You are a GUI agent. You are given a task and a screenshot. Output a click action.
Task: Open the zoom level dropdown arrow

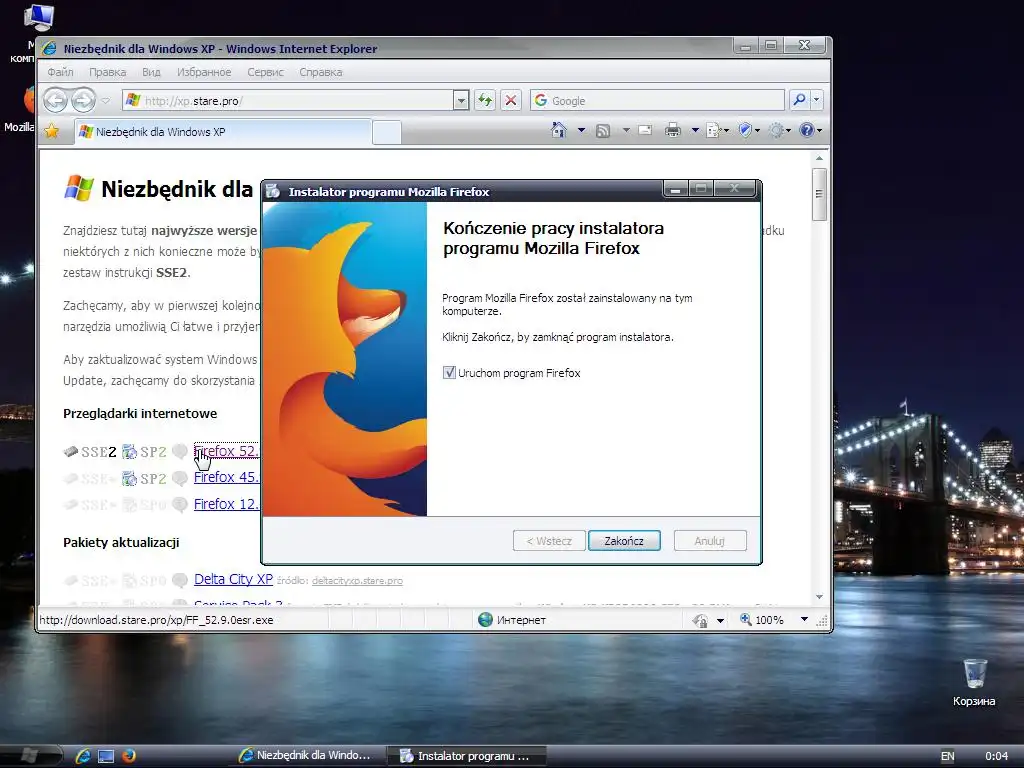pyautogui.click(x=804, y=620)
